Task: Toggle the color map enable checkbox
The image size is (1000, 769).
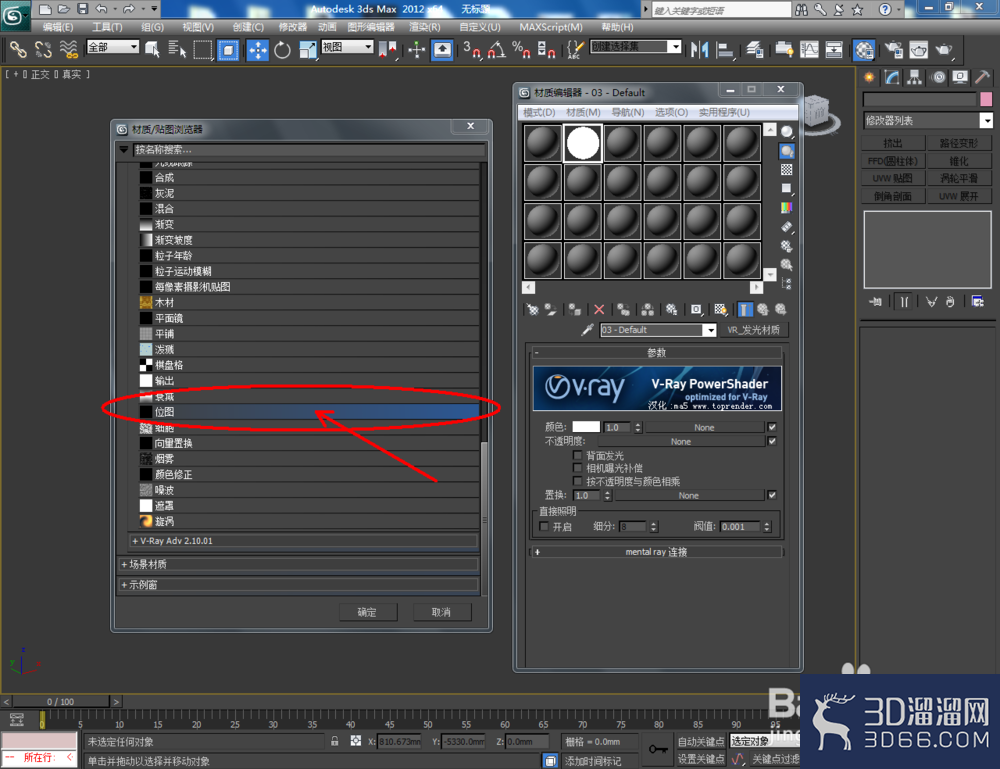Action: pos(772,427)
